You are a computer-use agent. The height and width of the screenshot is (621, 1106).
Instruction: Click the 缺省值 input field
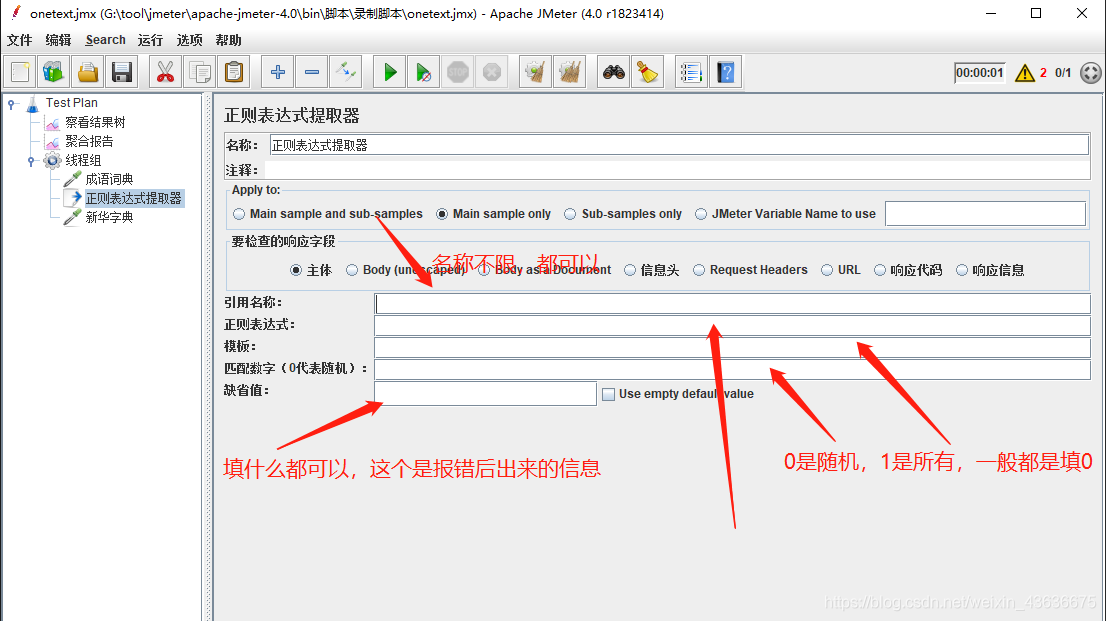tap(485, 393)
